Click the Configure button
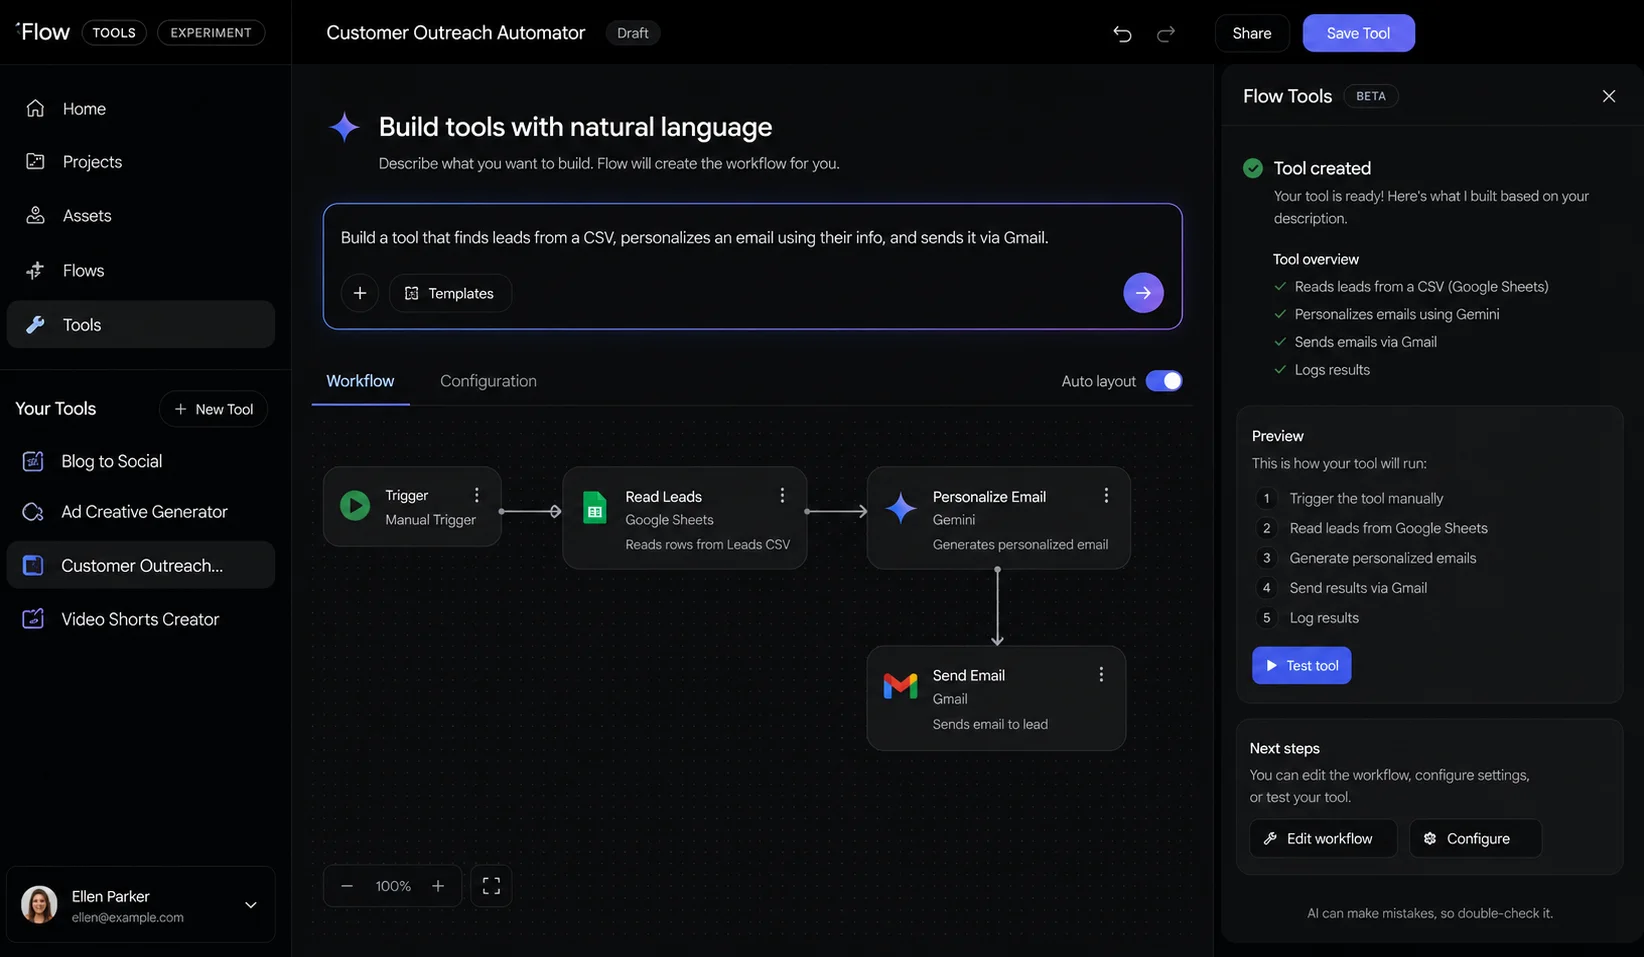 [x=1475, y=838]
